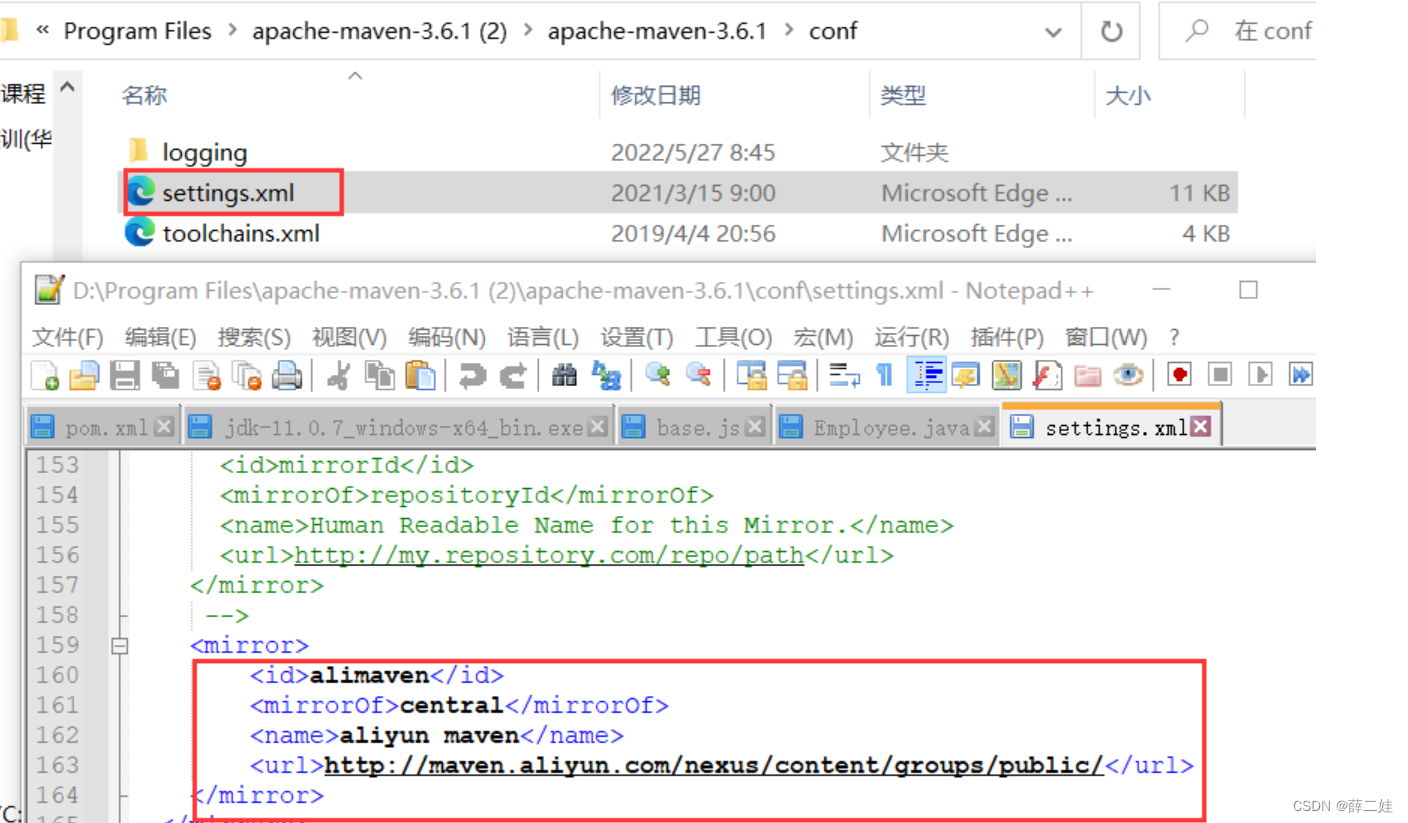Open the 插件(P) menu
The width and height of the screenshot is (1408, 823).
(1006, 337)
